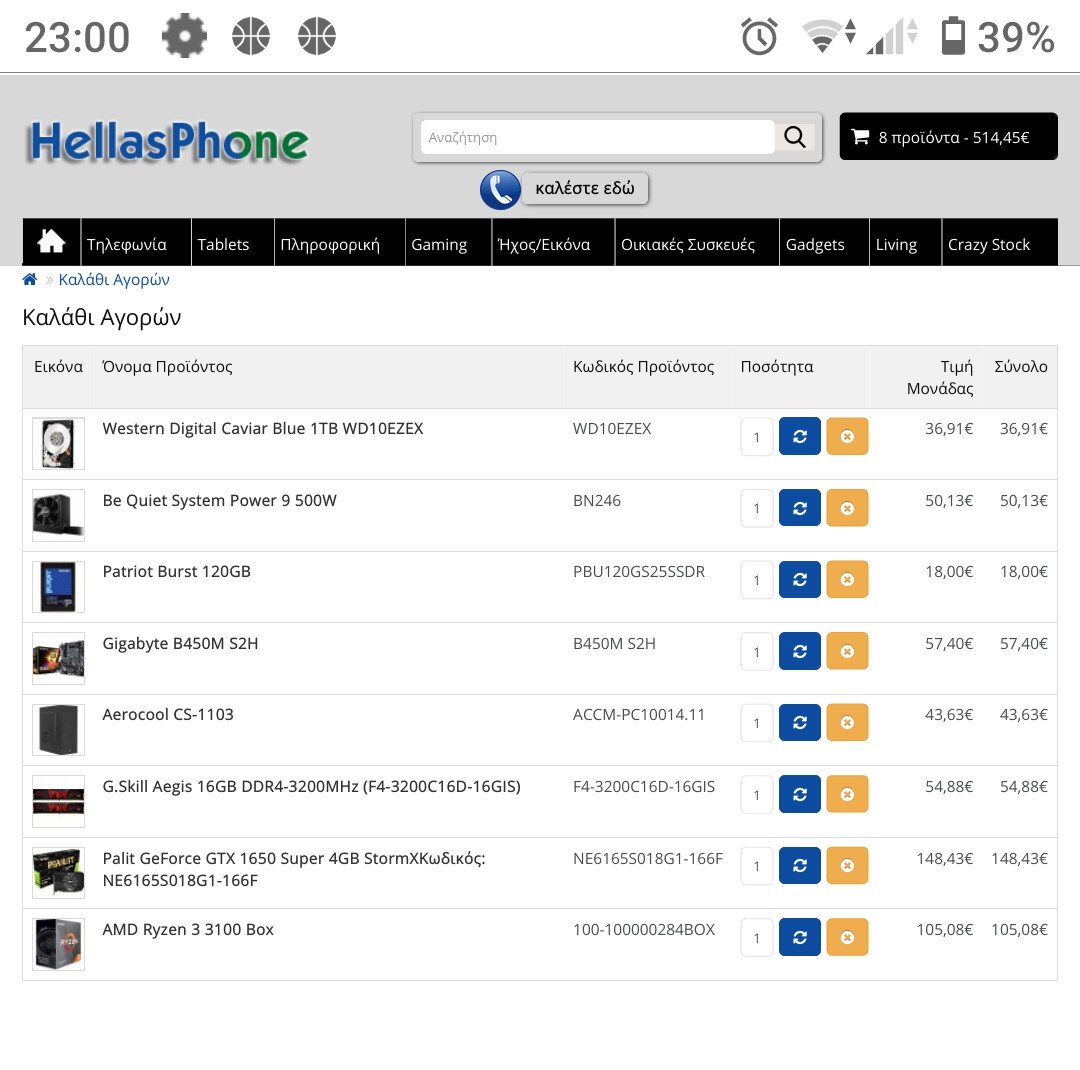The image size is (1080, 1070).
Task: Update quantity for Western Digital Caviar Blue
Action: pyautogui.click(x=800, y=436)
